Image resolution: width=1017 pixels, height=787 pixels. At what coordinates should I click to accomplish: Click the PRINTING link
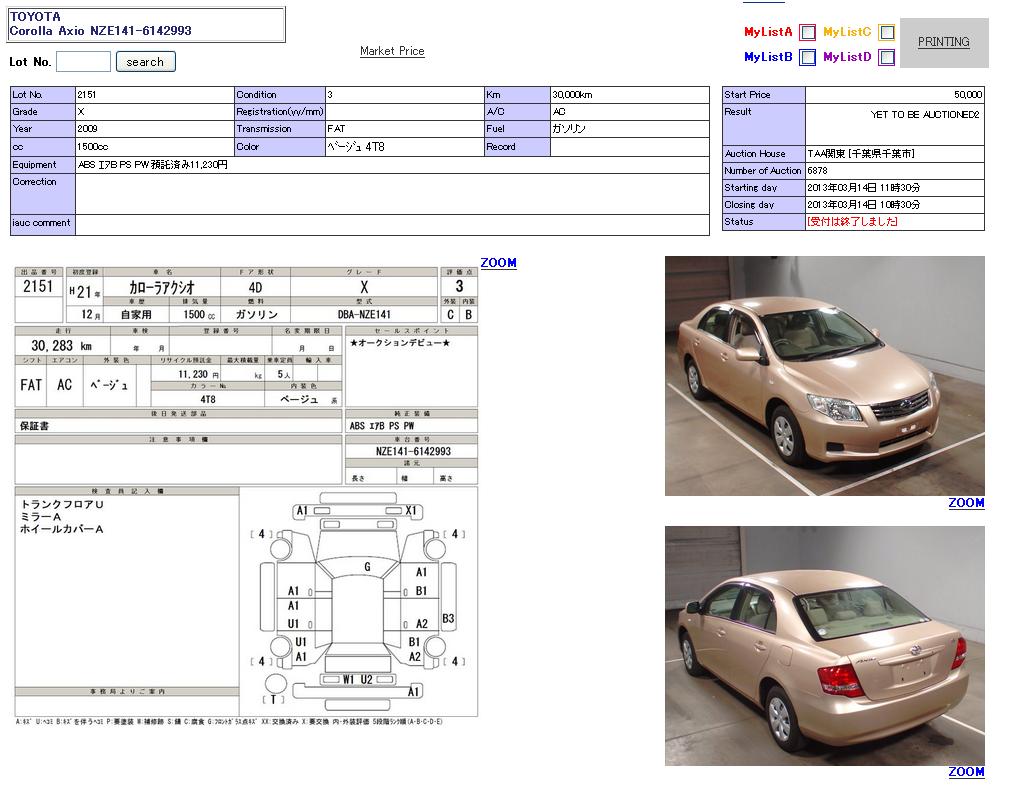point(943,42)
